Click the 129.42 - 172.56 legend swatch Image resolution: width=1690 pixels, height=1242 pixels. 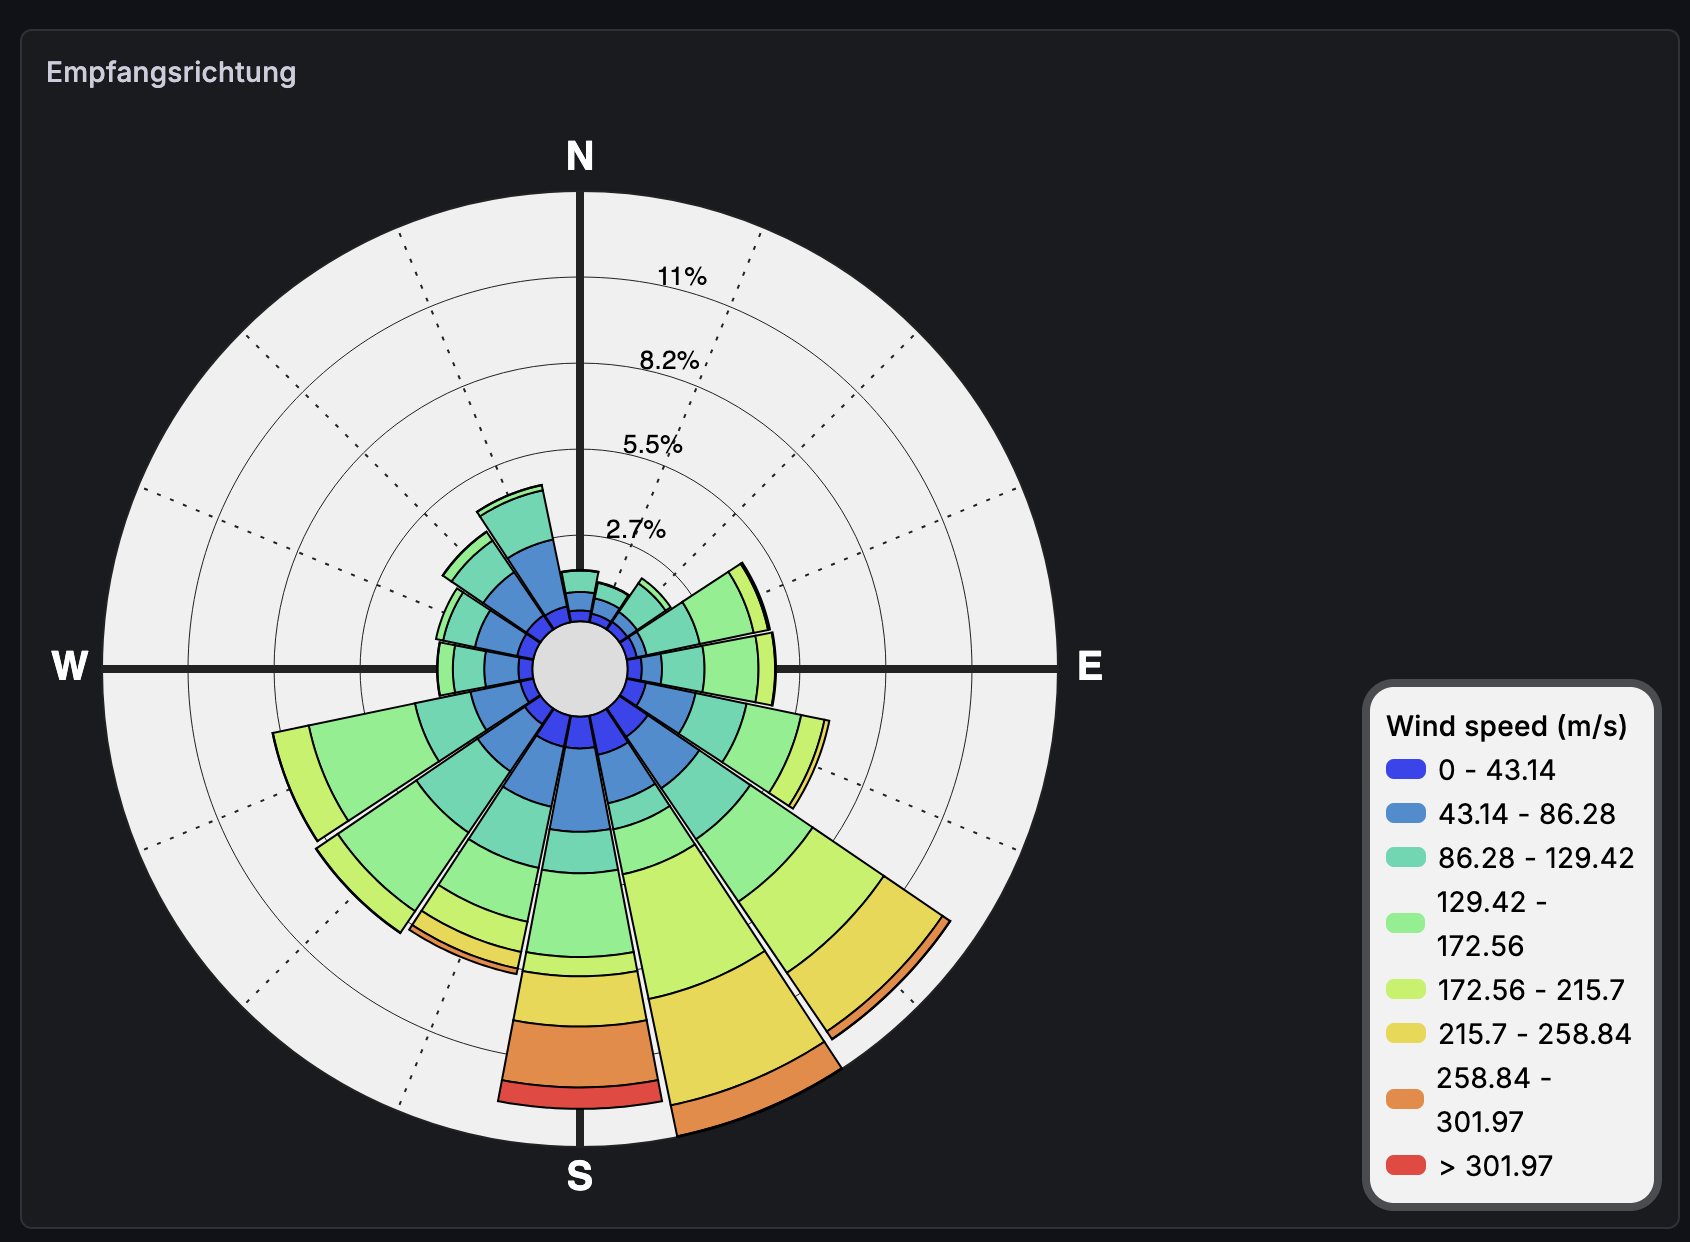coord(1405,923)
